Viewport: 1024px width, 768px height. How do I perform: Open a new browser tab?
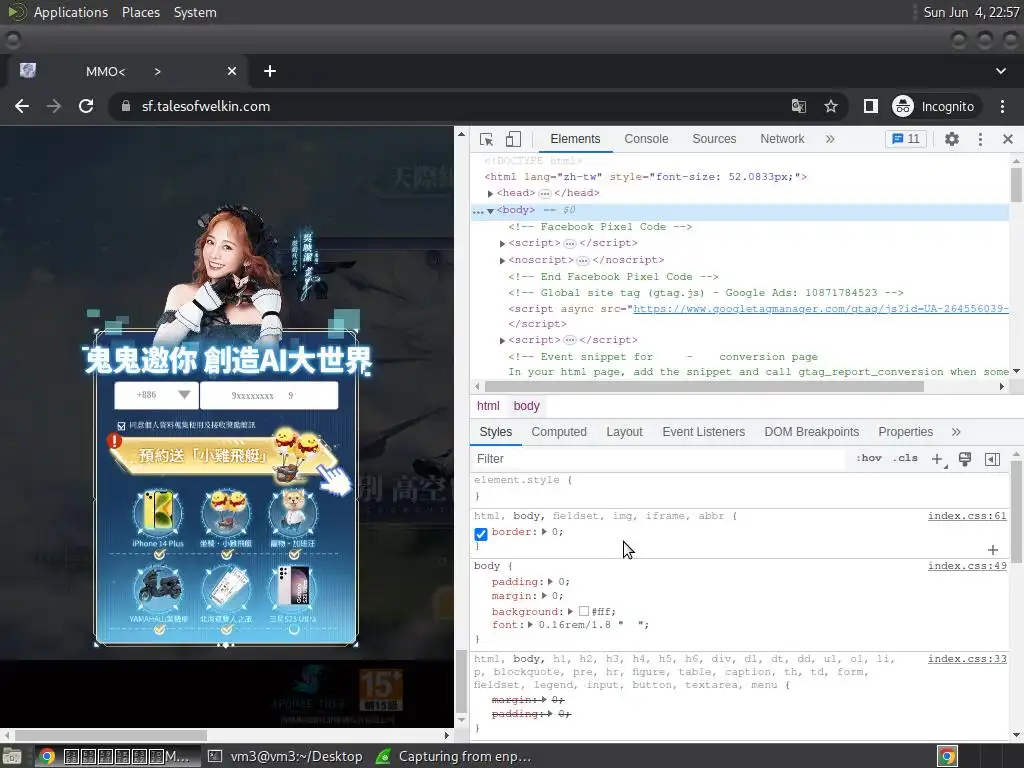(x=270, y=71)
